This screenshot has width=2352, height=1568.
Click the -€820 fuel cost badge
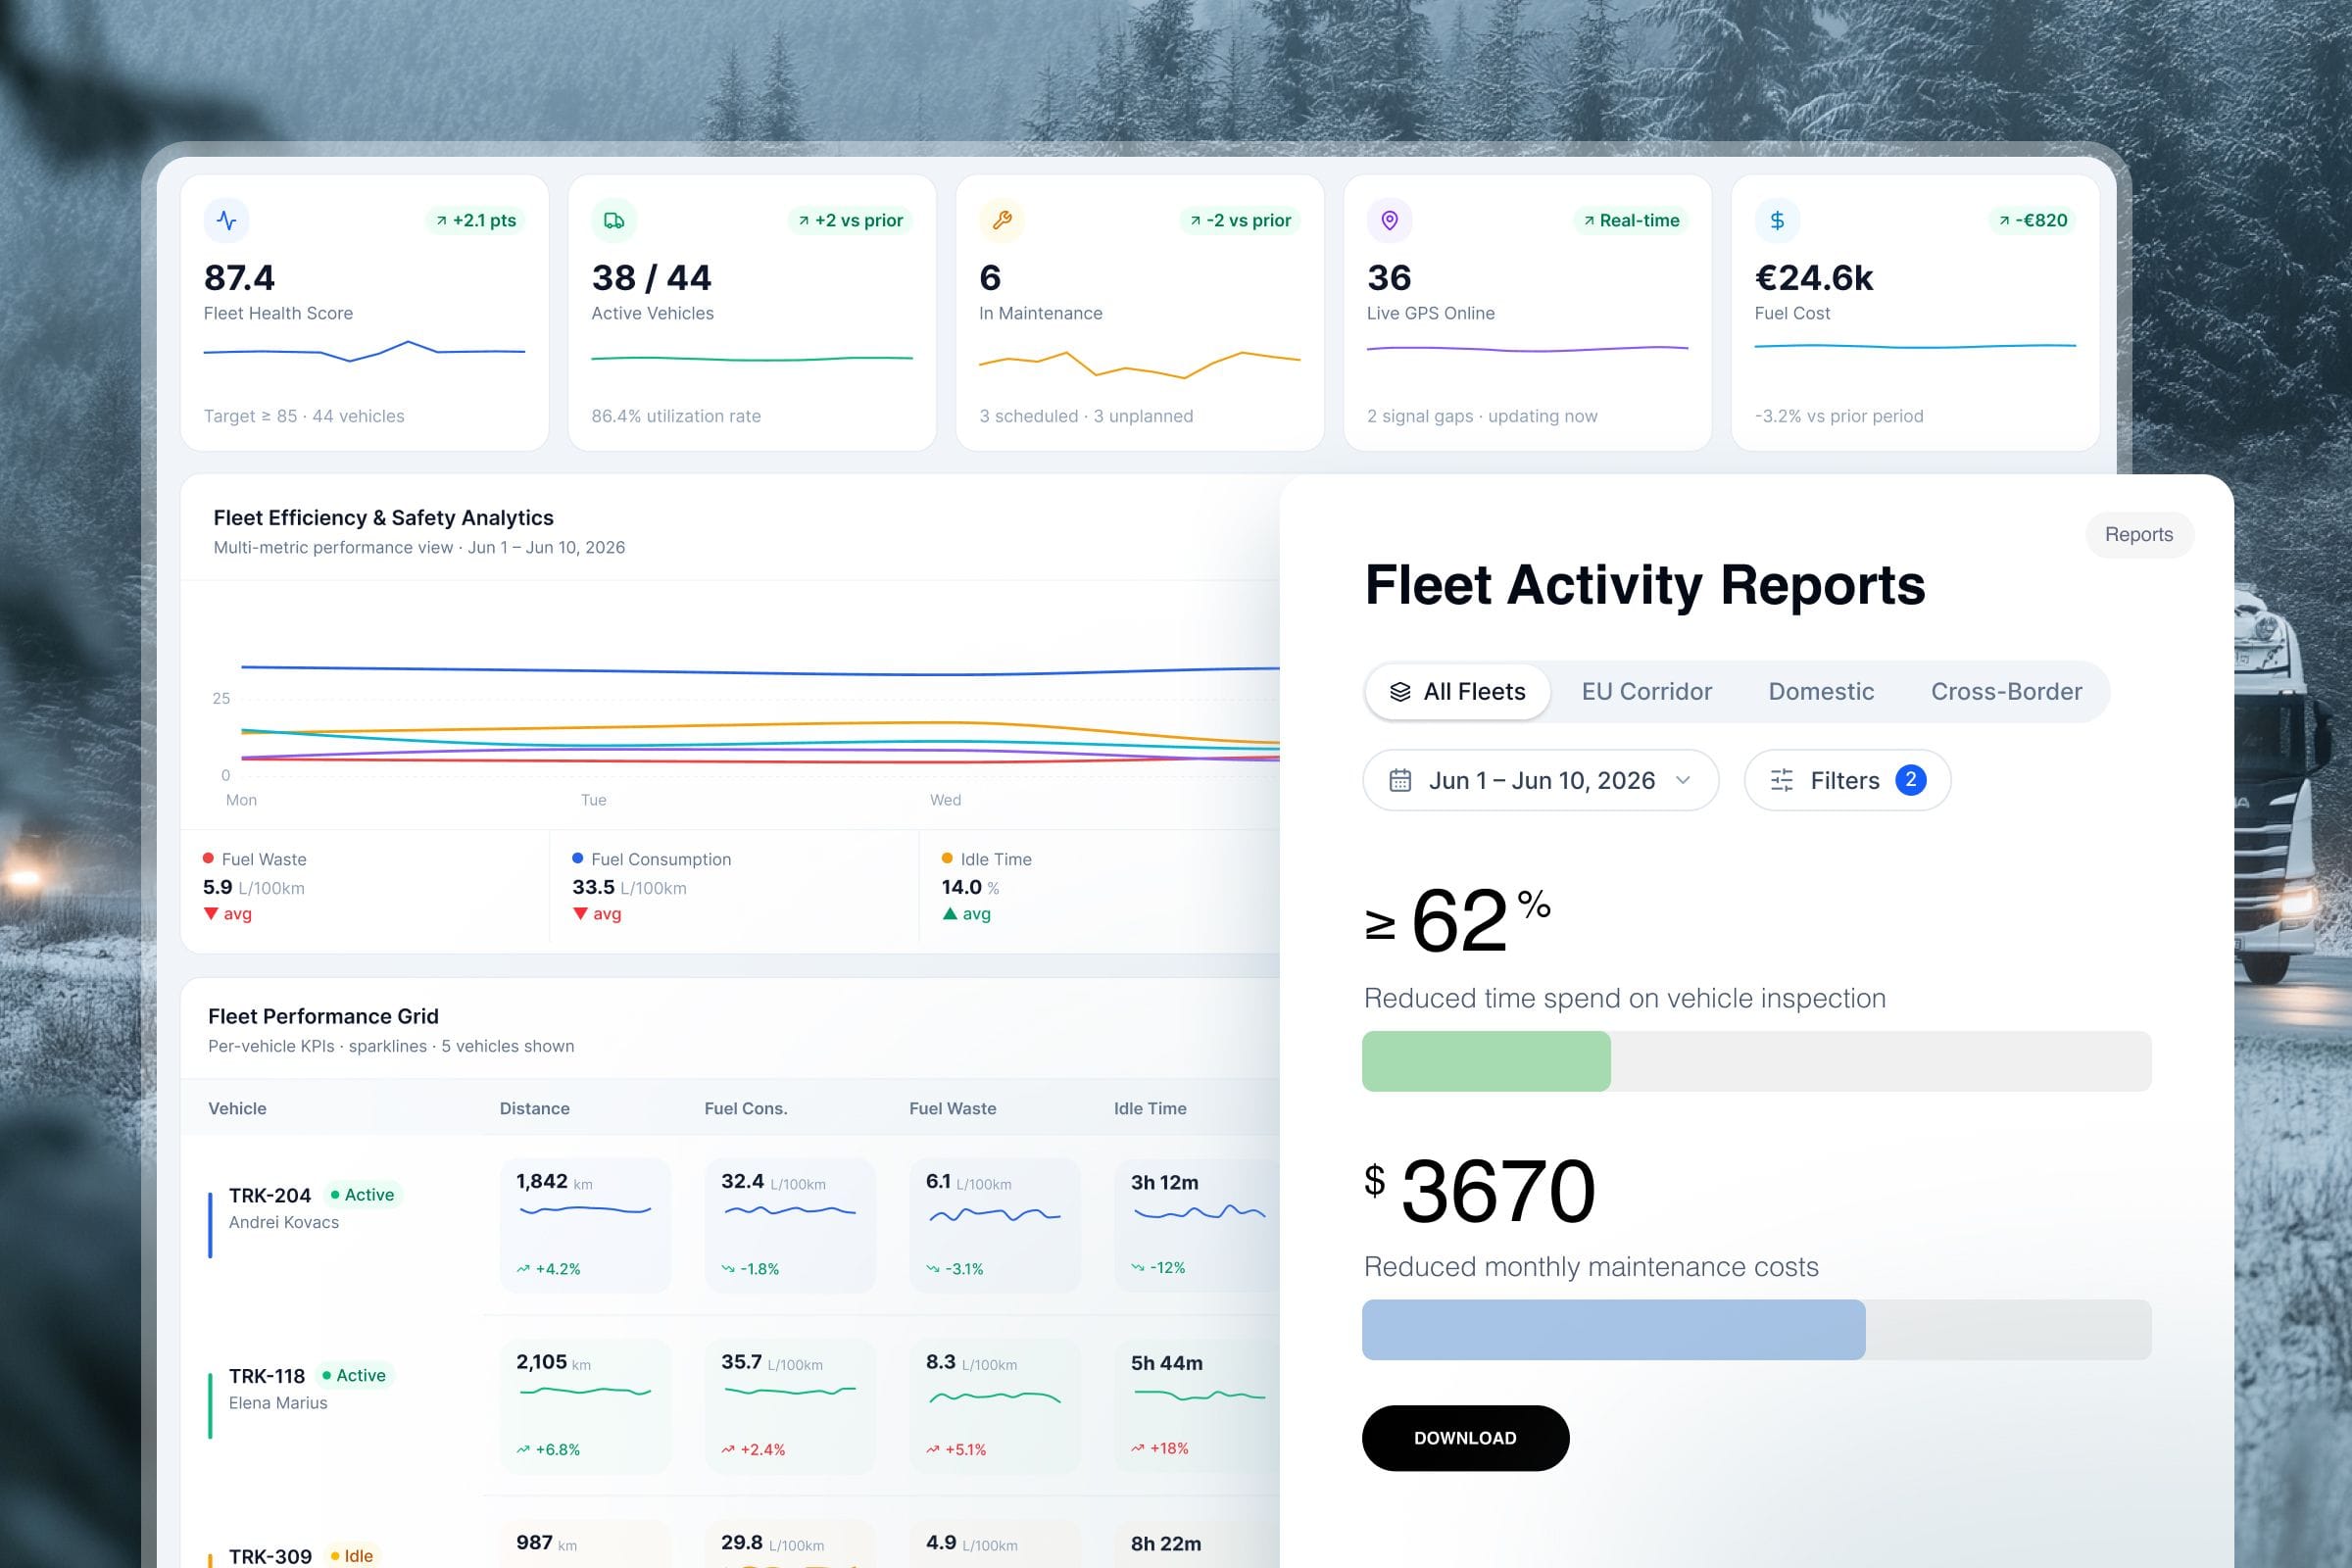click(x=2032, y=220)
